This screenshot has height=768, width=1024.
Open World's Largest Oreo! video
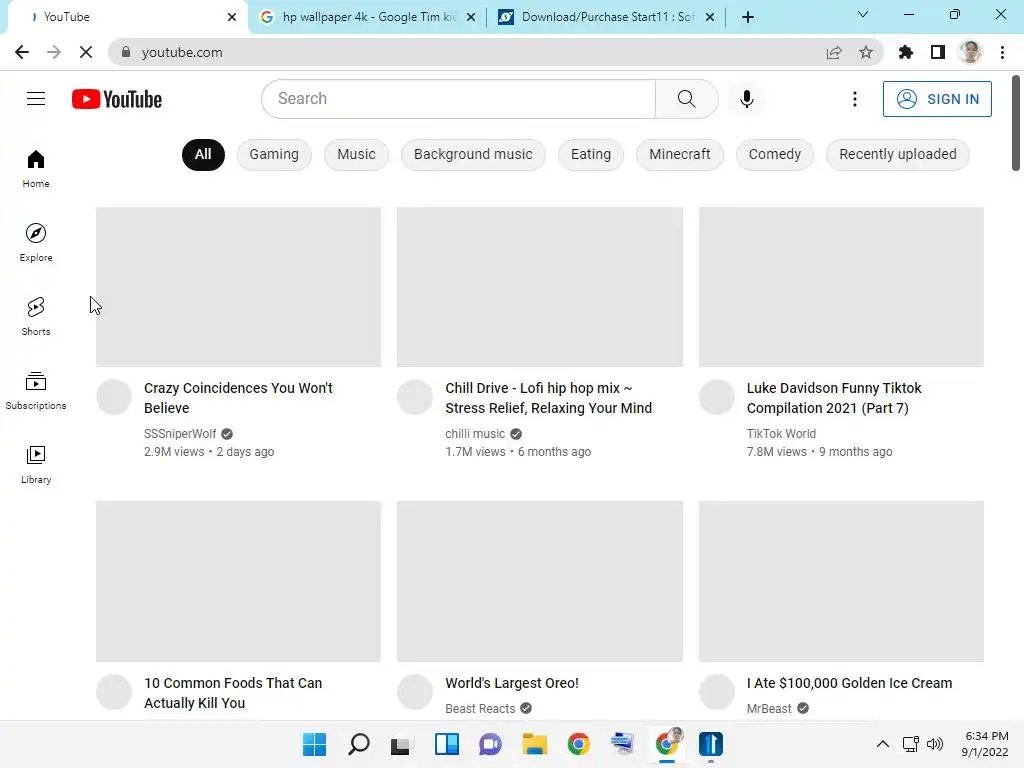pos(512,683)
